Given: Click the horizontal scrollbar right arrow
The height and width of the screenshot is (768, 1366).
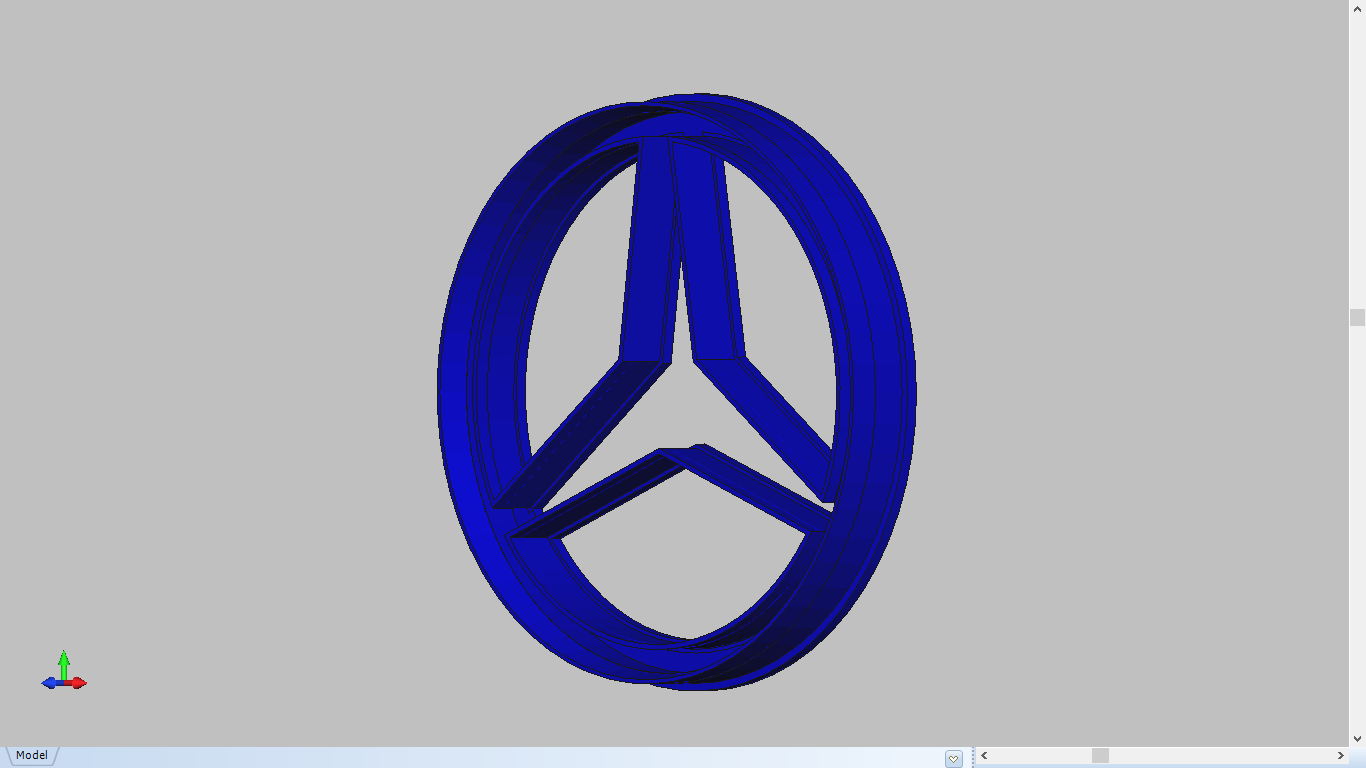Looking at the screenshot, I should [1341, 756].
